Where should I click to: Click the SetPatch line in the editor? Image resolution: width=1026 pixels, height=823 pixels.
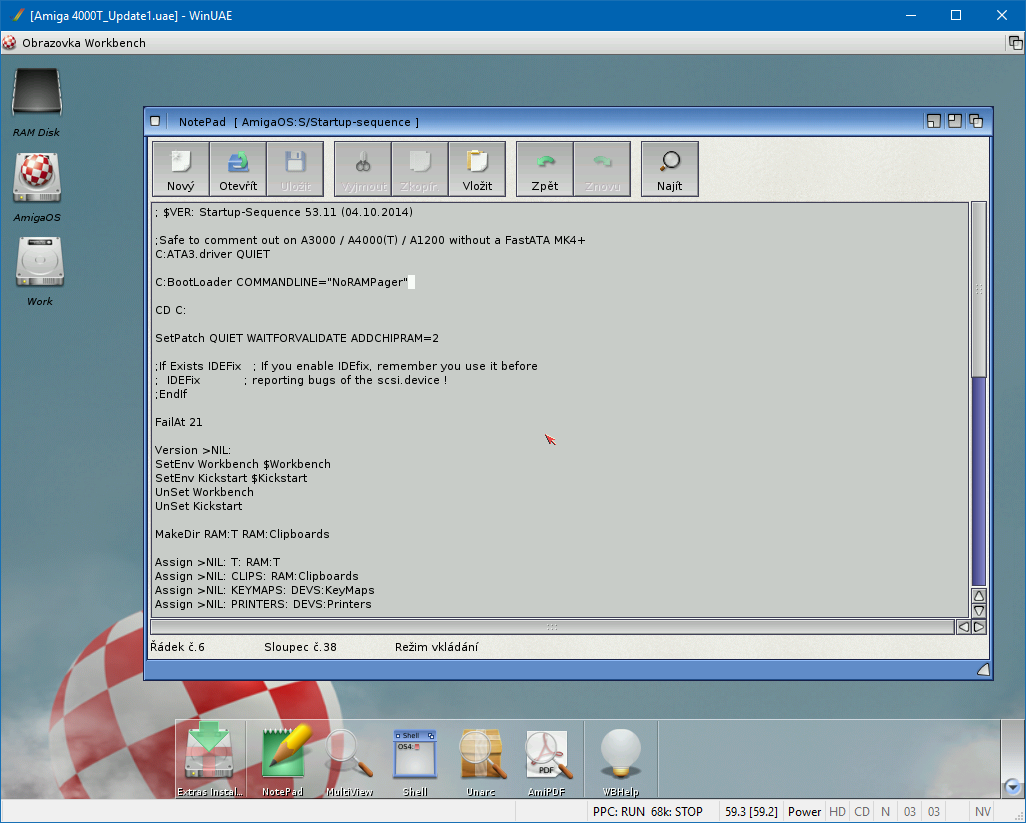point(297,338)
